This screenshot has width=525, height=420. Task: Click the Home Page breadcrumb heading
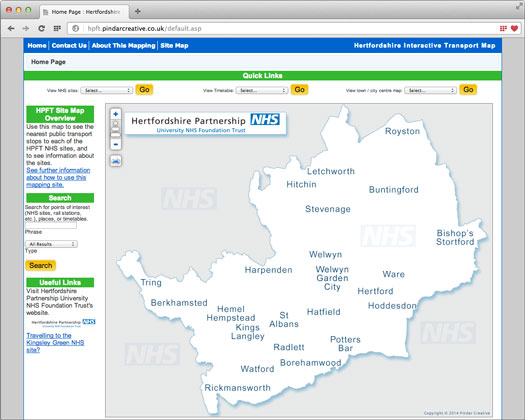pyautogui.click(x=48, y=62)
